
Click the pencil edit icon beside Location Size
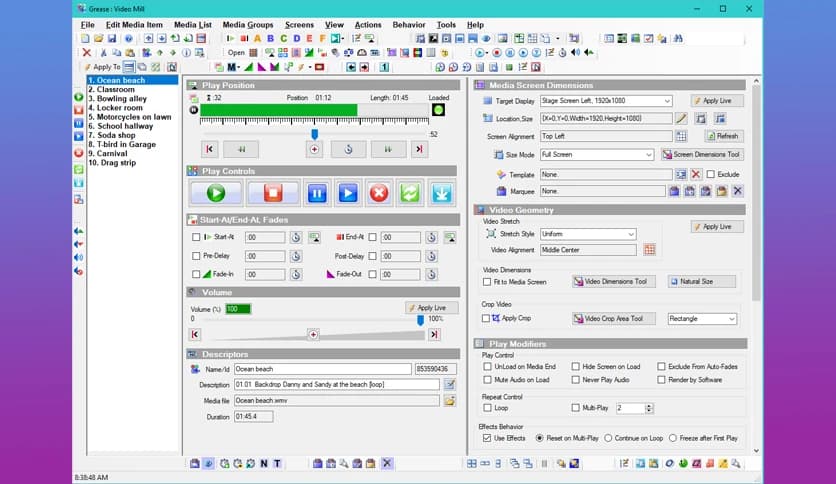pyautogui.click(x=681, y=118)
